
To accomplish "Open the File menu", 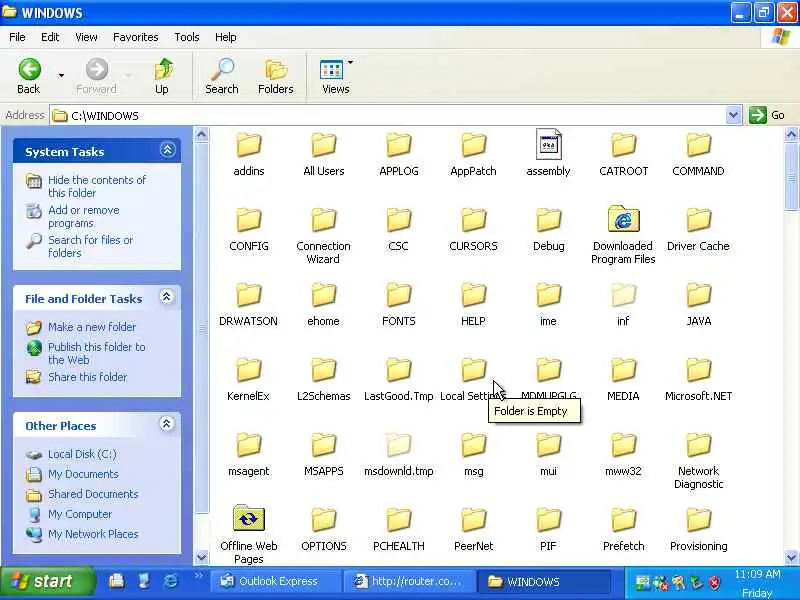I will click(17, 37).
